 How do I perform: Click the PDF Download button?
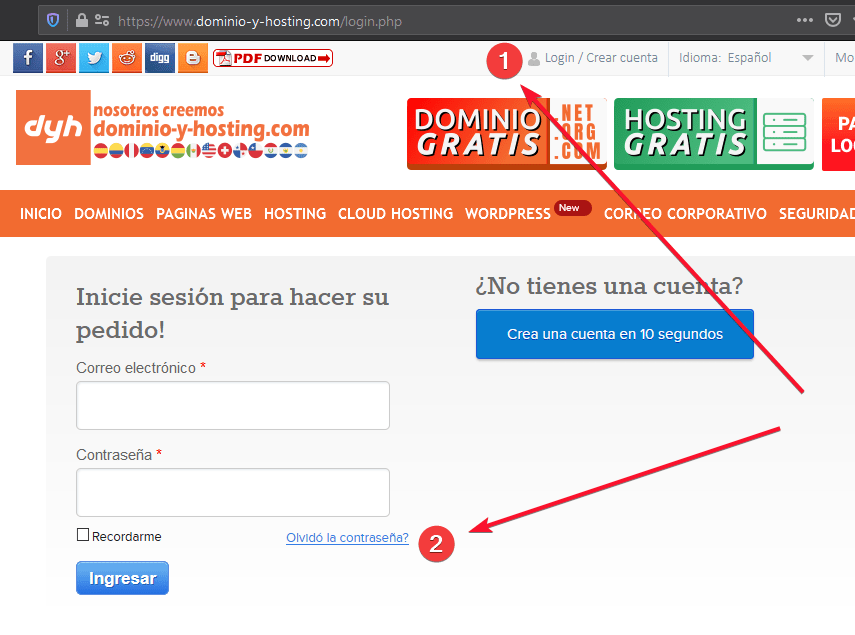(x=273, y=58)
